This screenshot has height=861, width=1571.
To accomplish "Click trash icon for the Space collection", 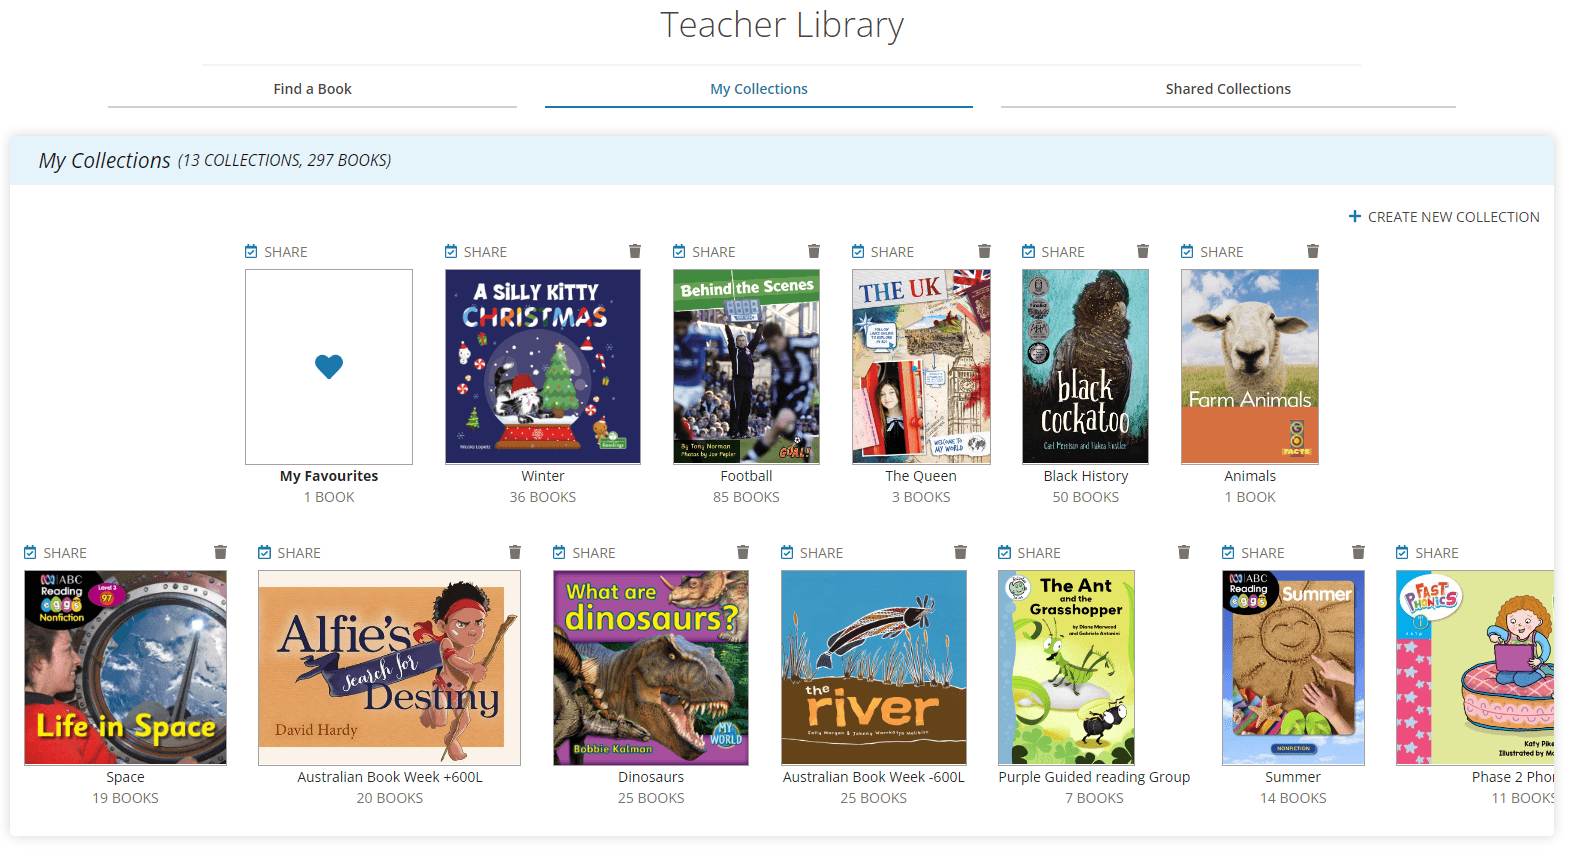I will [x=220, y=552].
